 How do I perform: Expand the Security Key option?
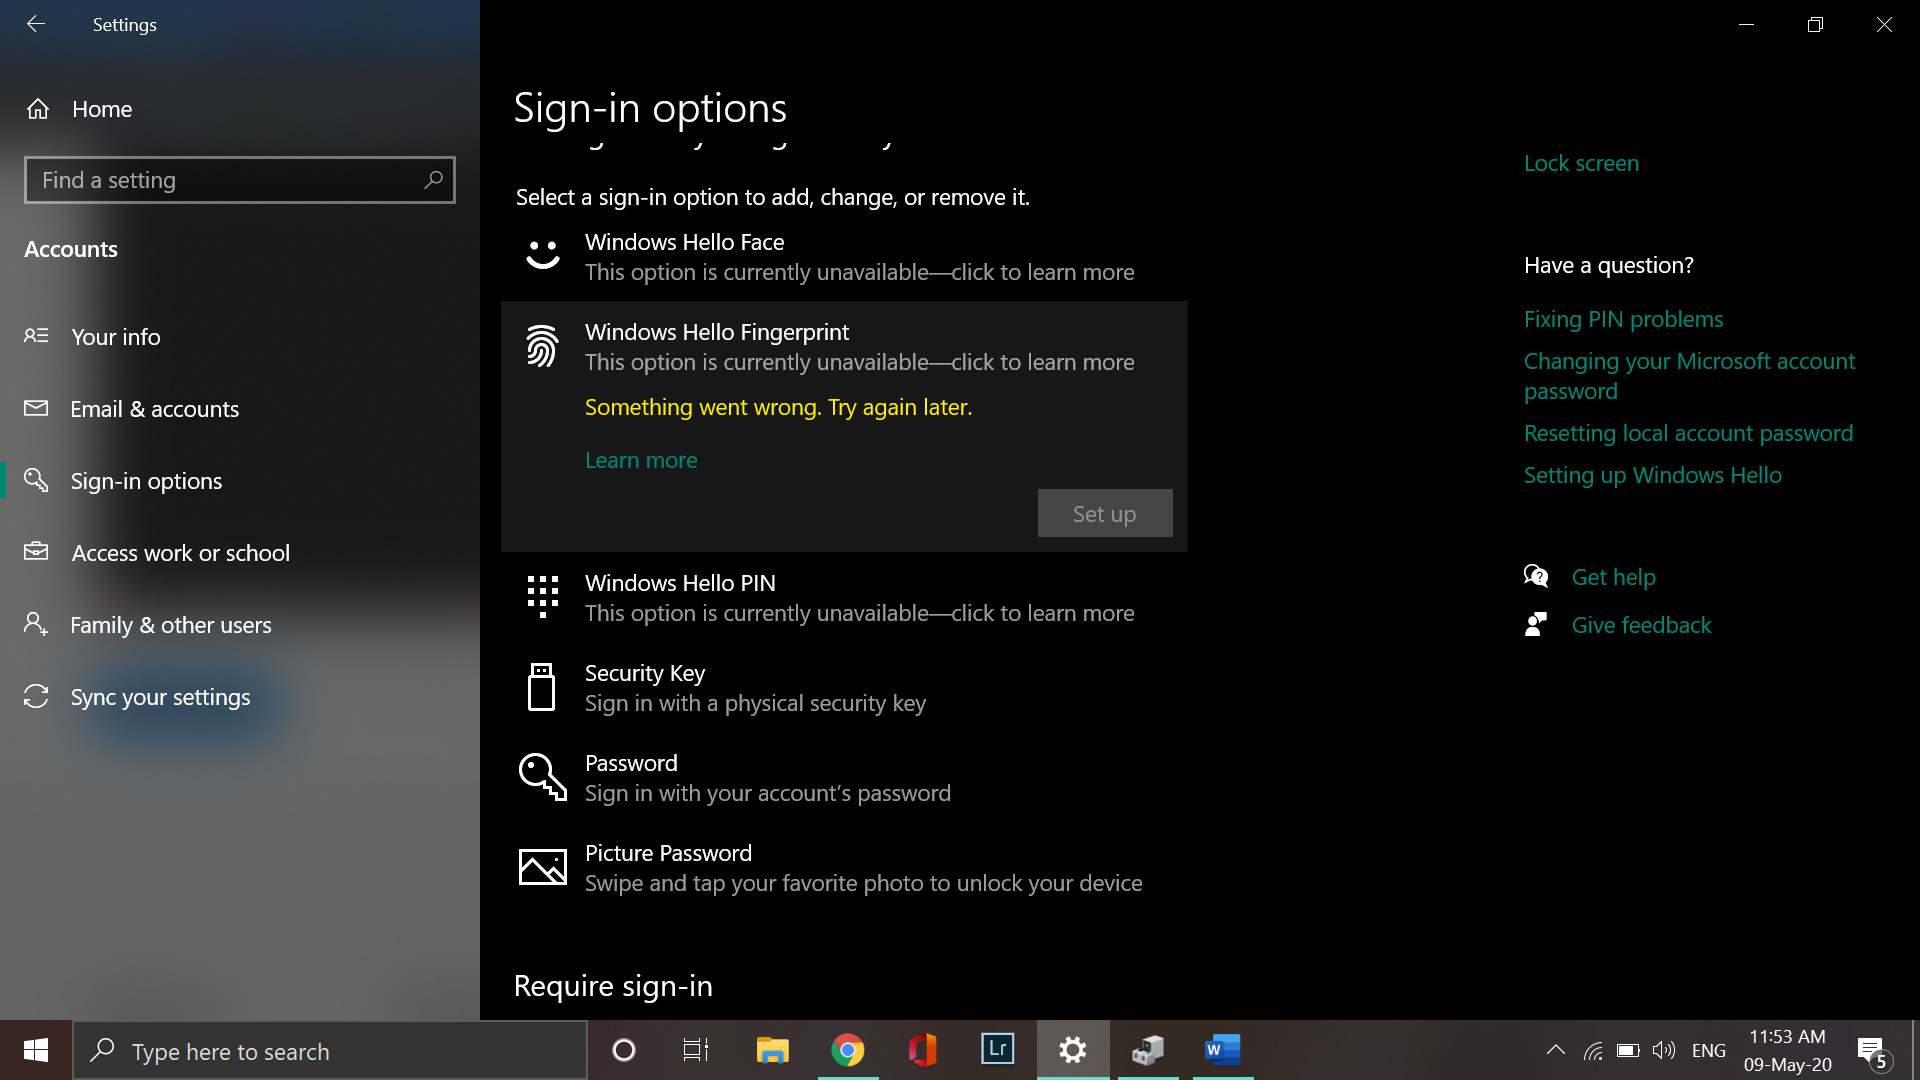(844, 688)
